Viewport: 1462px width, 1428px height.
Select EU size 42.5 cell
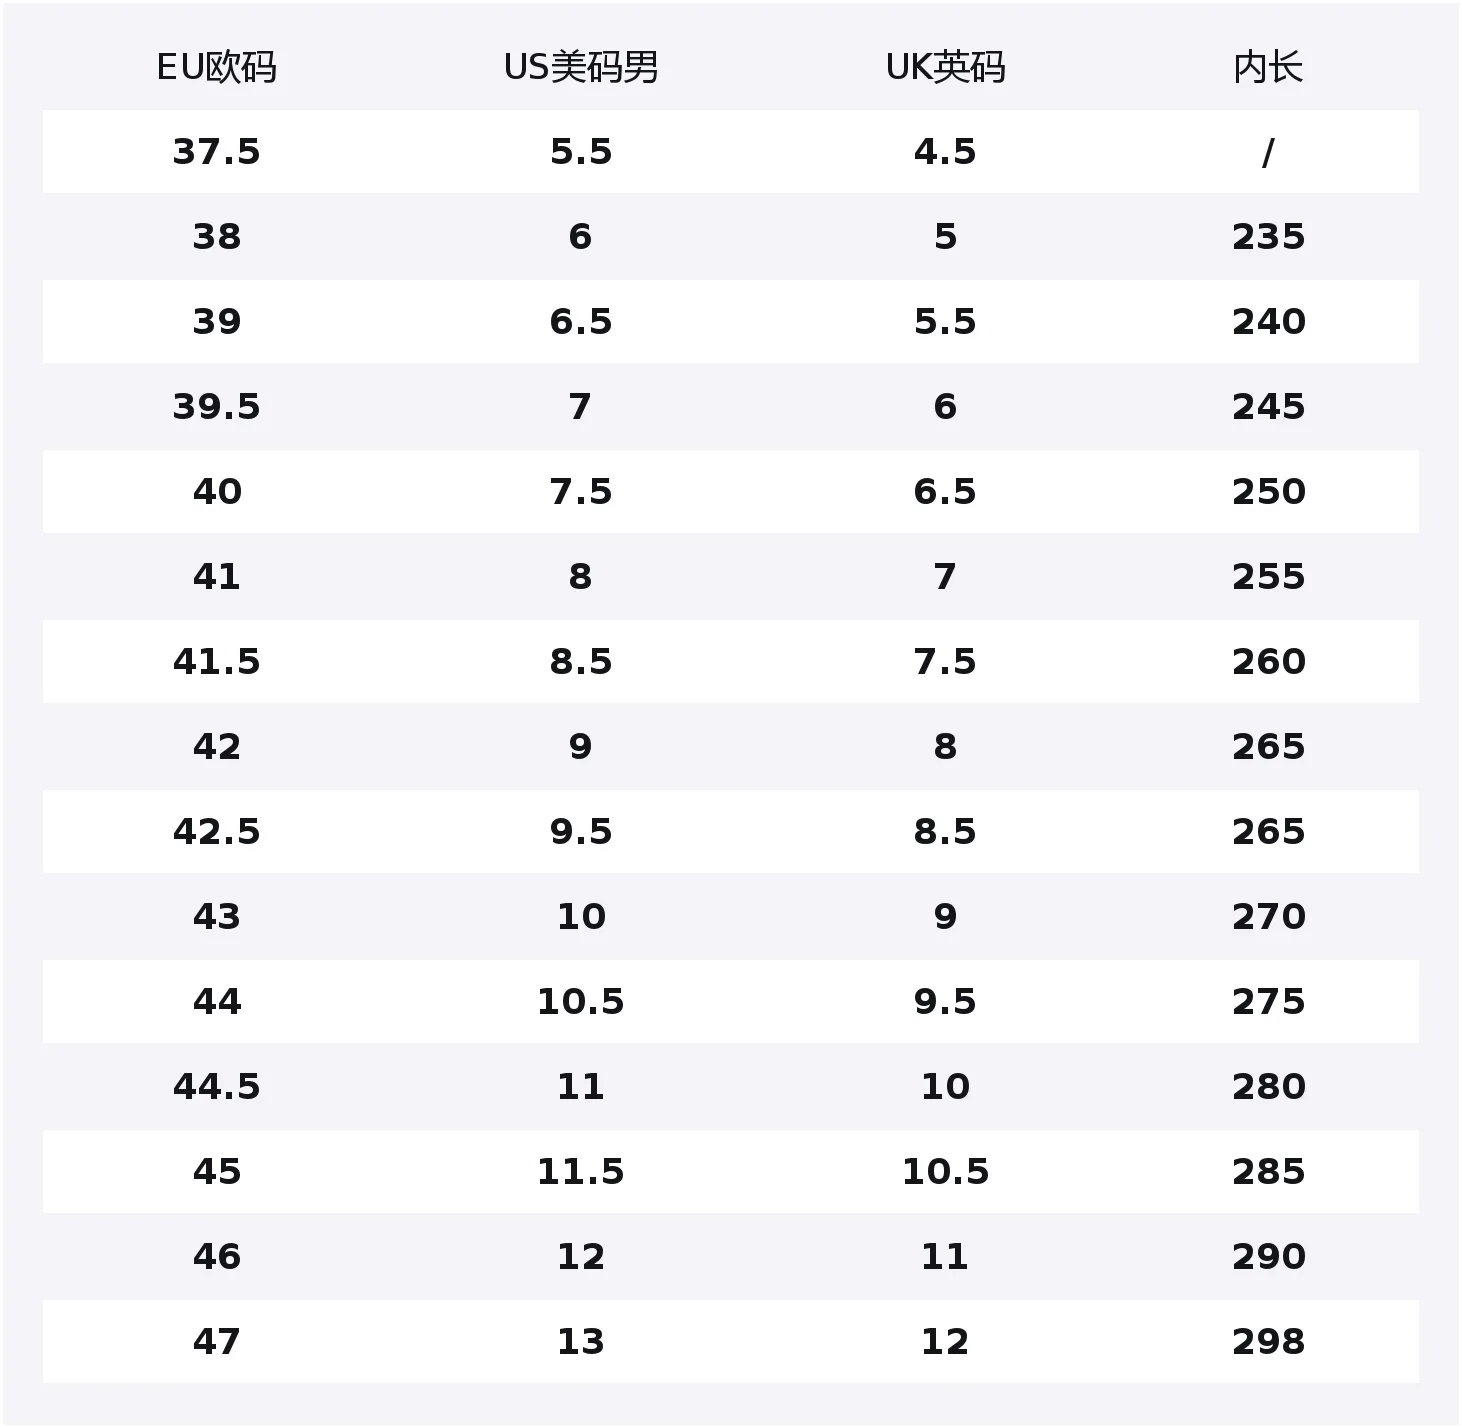tap(216, 832)
